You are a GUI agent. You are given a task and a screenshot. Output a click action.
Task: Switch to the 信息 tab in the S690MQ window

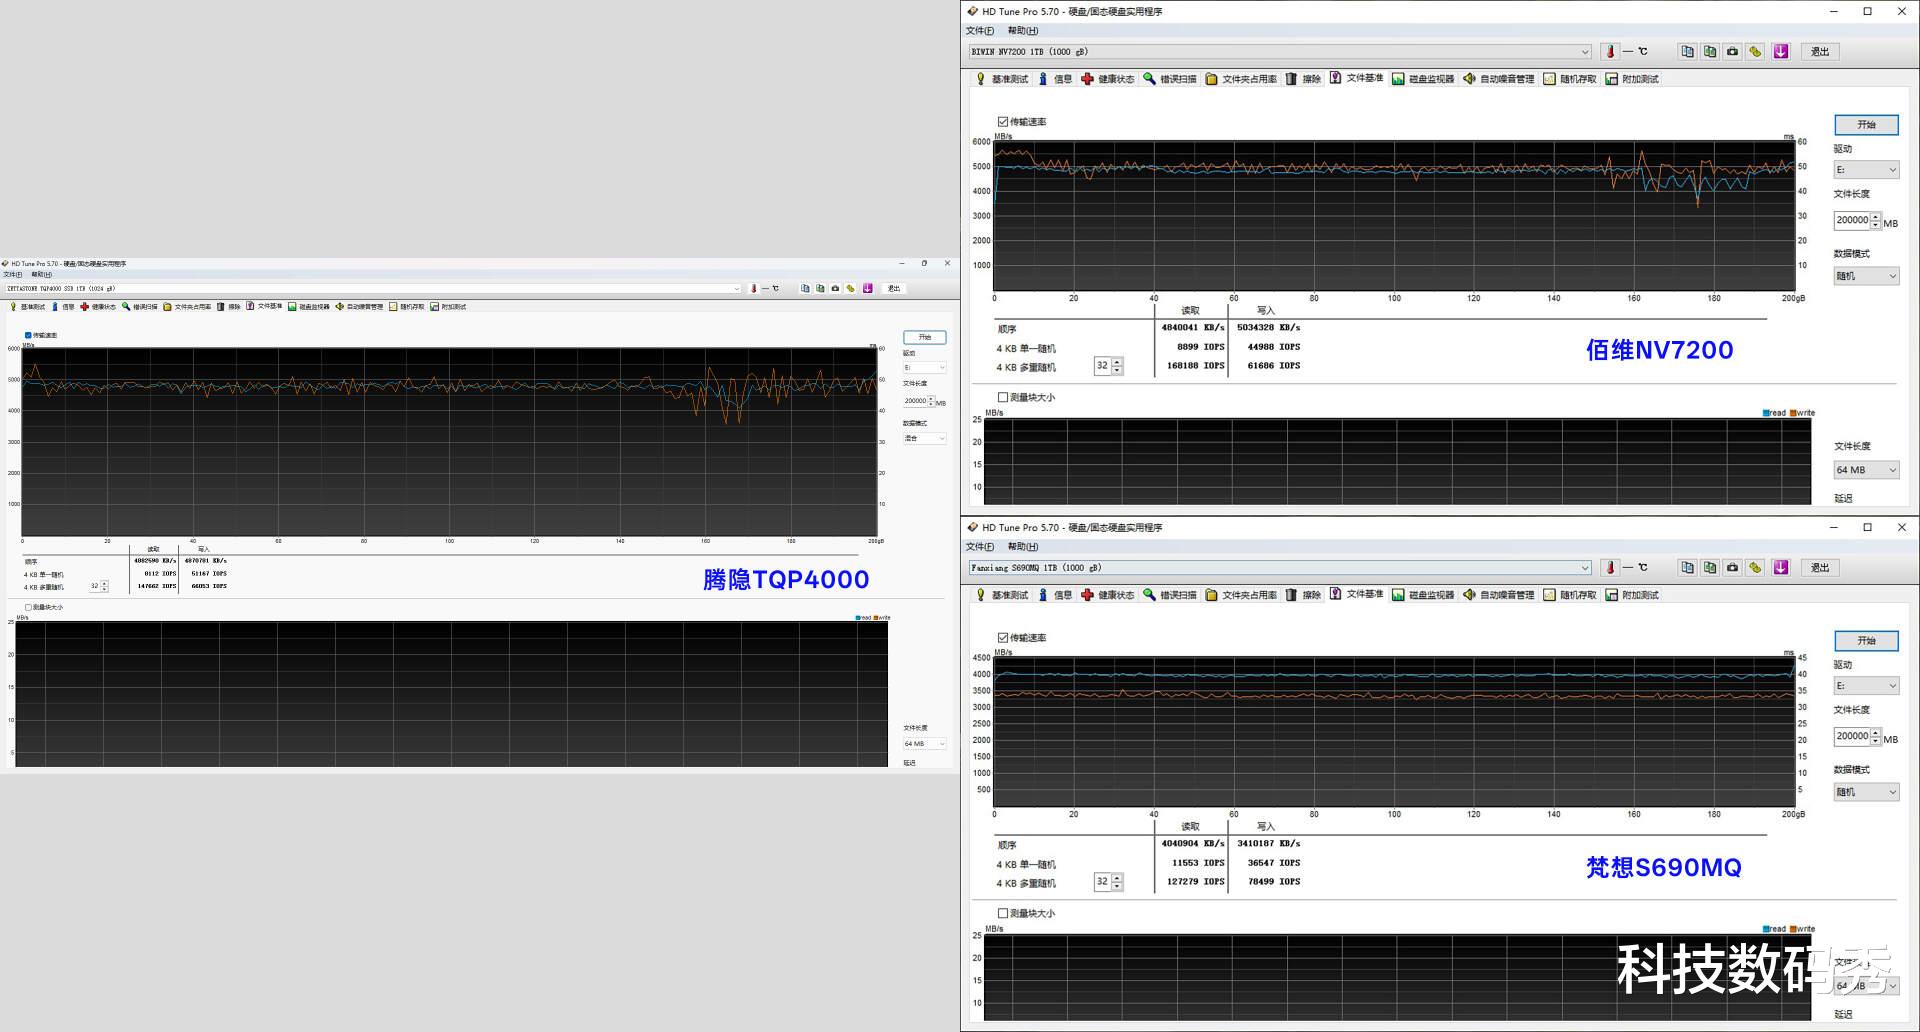1055,595
